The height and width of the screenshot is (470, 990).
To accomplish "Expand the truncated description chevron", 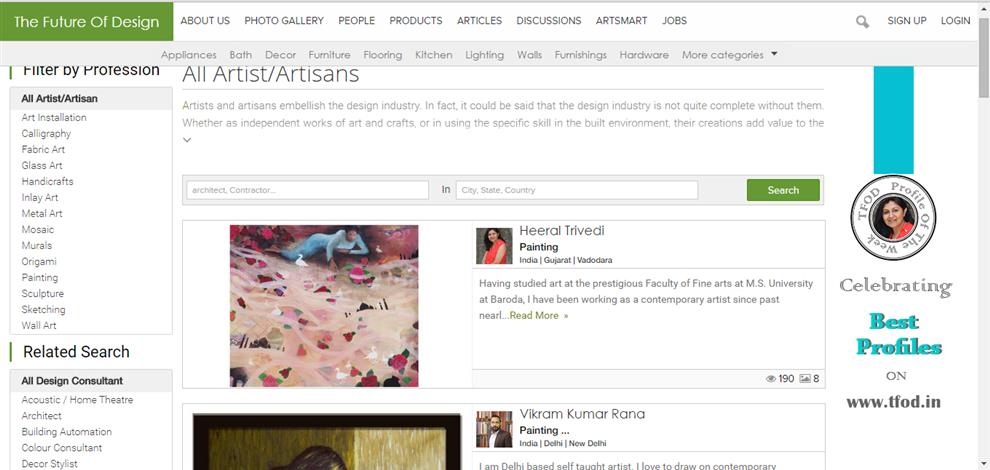I will (187, 140).
